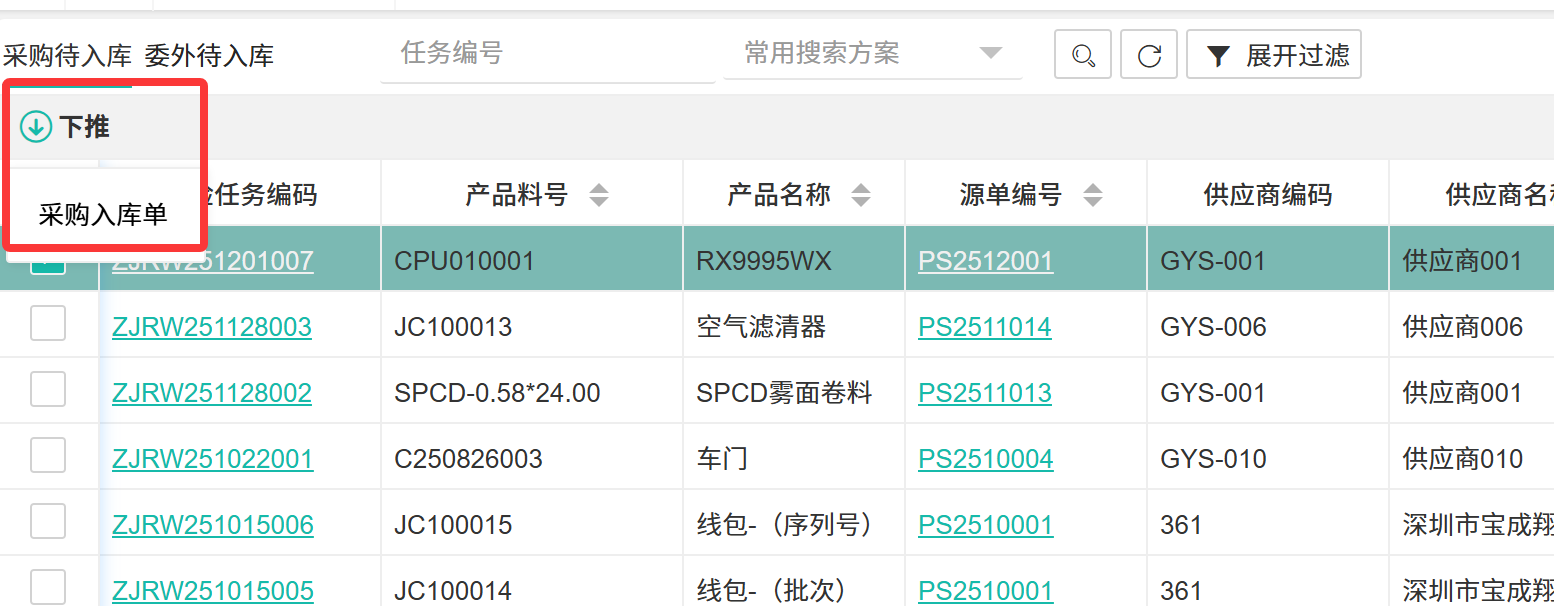Switch to the 采购待入库 tab
The height and width of the screenshot is (606, 1554).
click(67, 56)
